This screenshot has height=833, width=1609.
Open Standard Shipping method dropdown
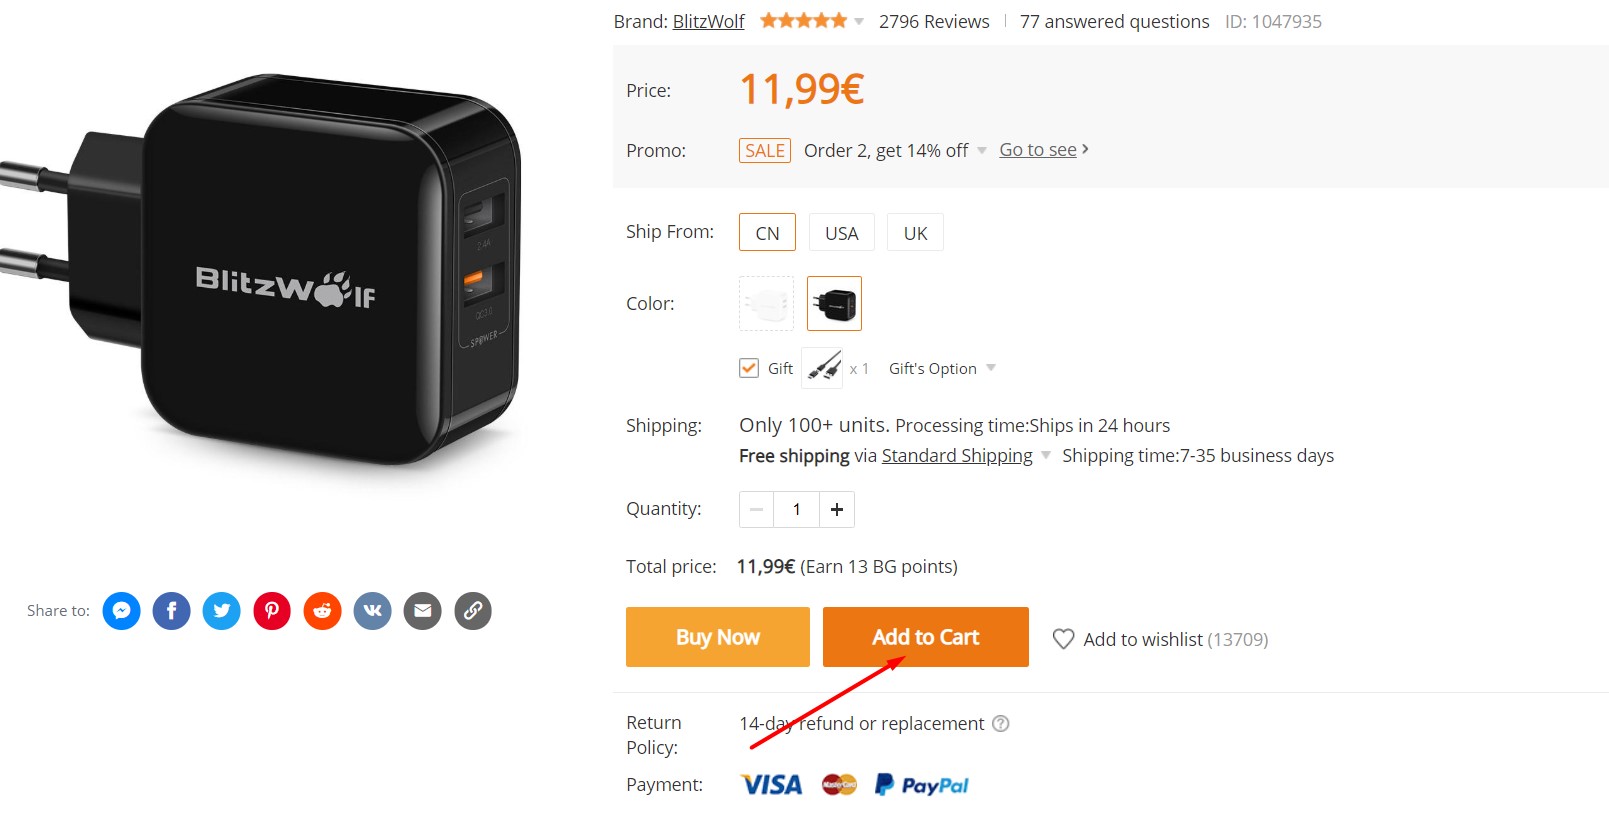point(1046,455)
